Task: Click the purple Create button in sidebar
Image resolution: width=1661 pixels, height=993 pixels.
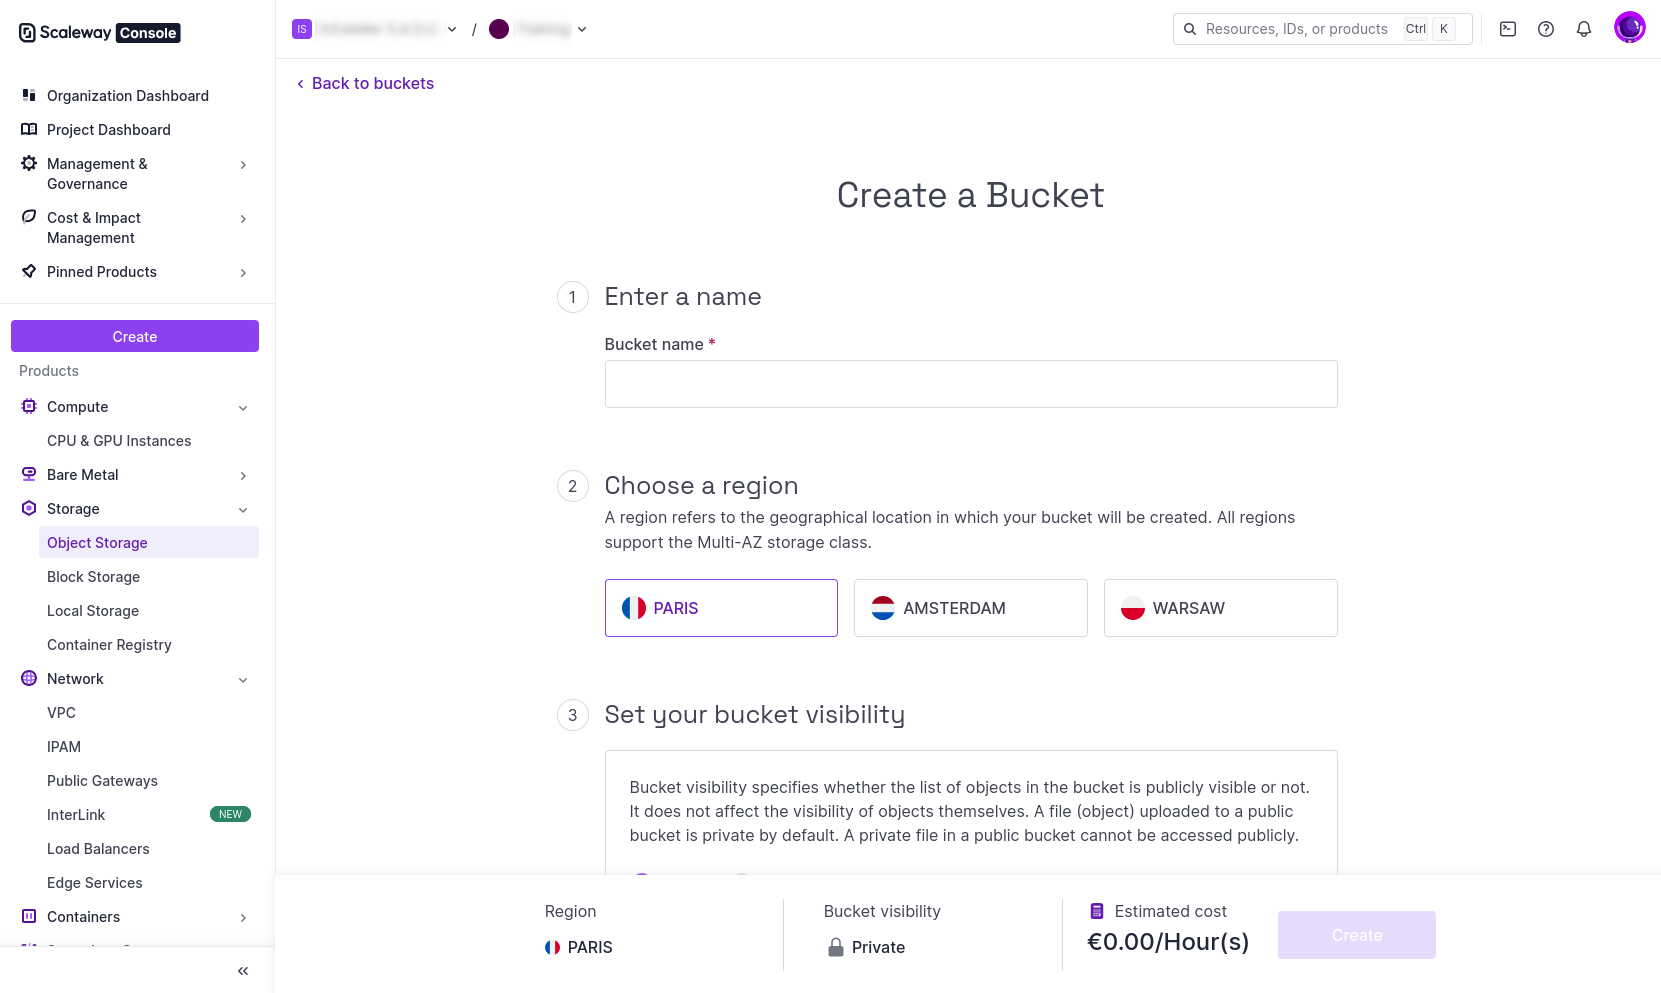Action: point(134,336)
